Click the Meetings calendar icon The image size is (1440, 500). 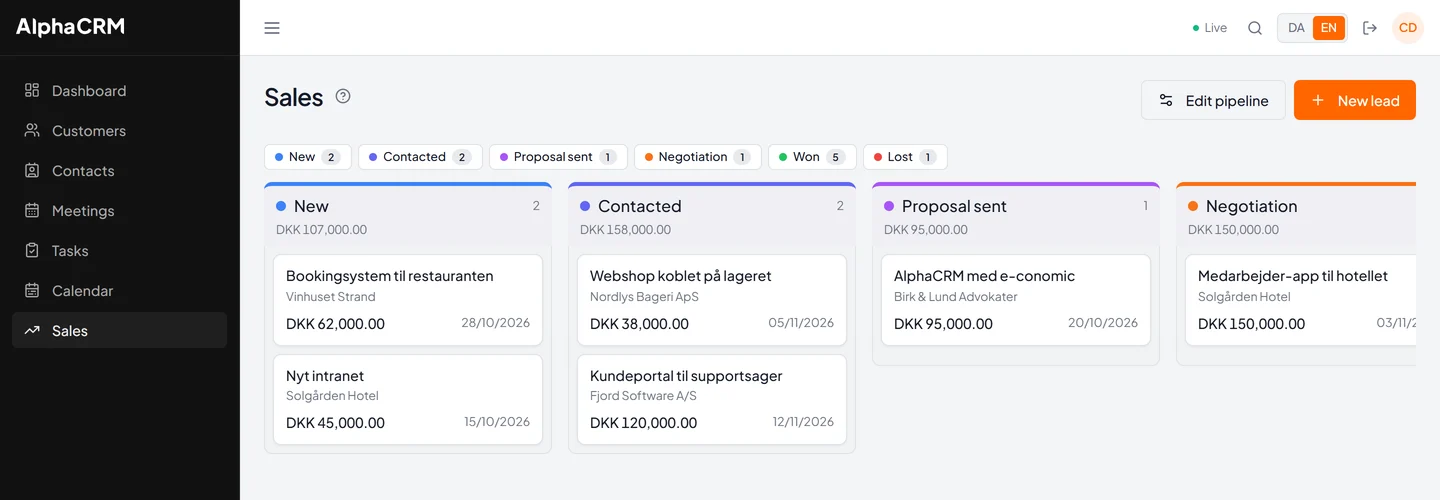tap(32, 210)
